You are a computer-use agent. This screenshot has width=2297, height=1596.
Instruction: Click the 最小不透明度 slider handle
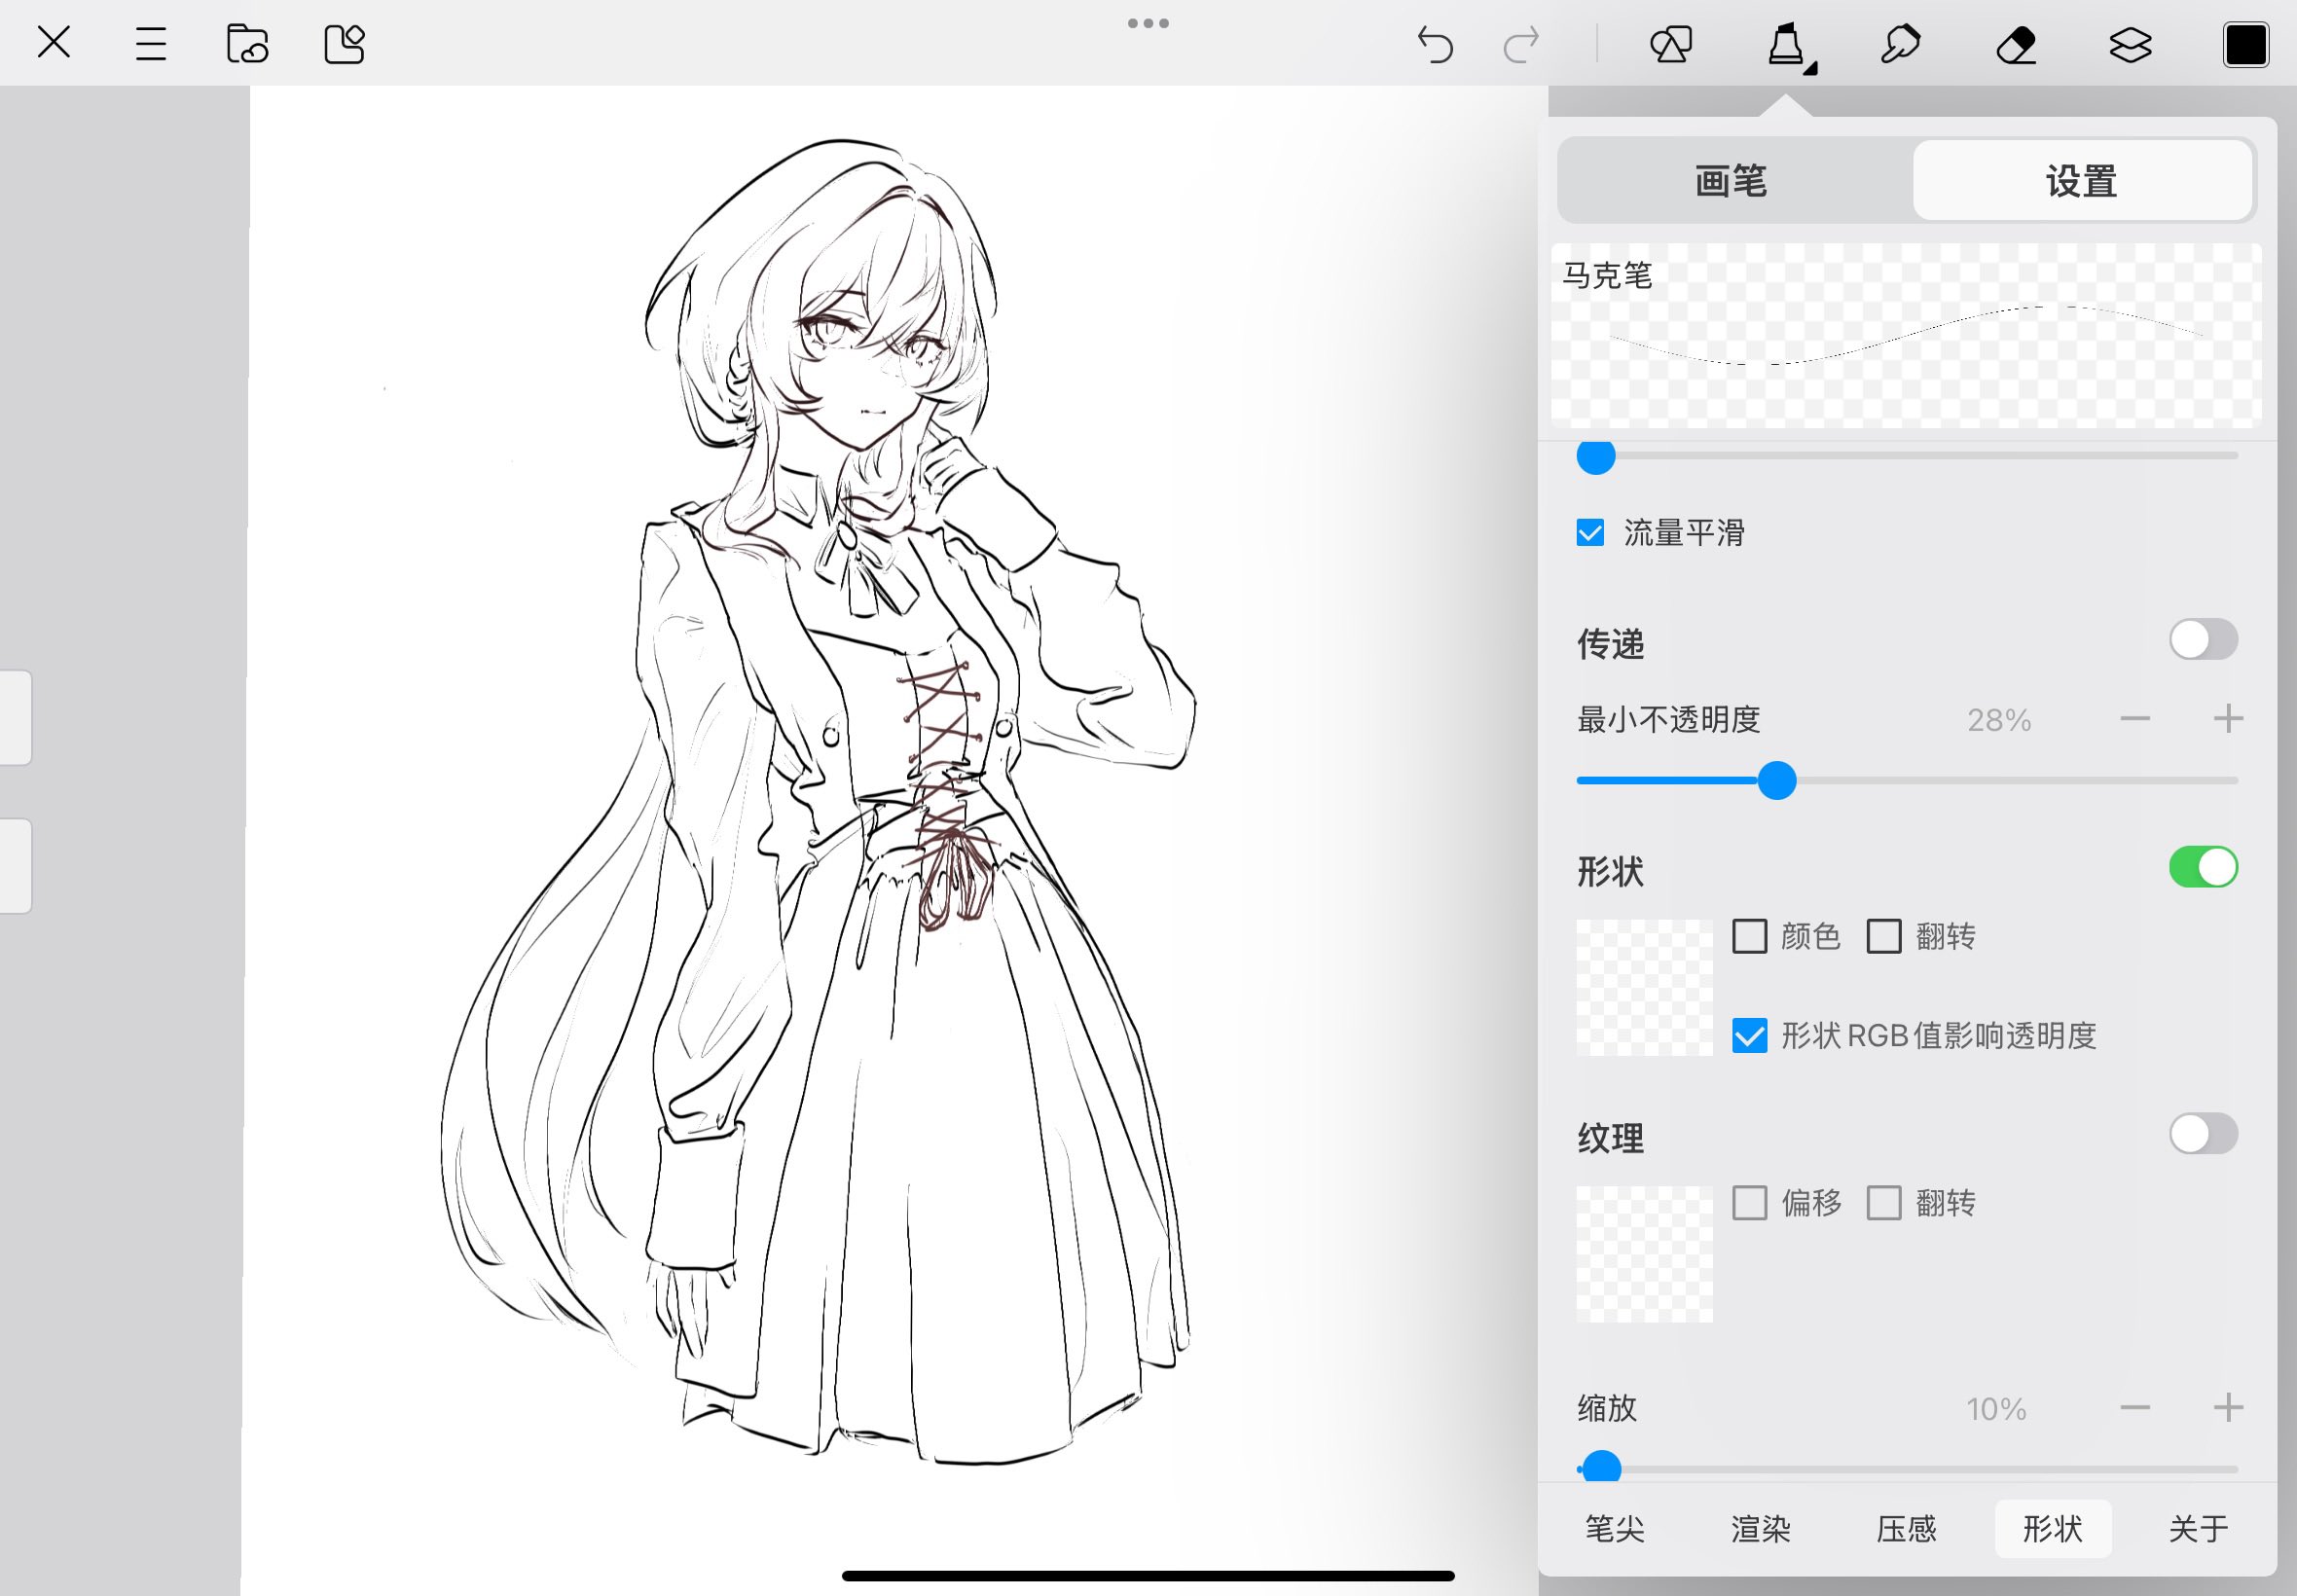(1777, 781)
